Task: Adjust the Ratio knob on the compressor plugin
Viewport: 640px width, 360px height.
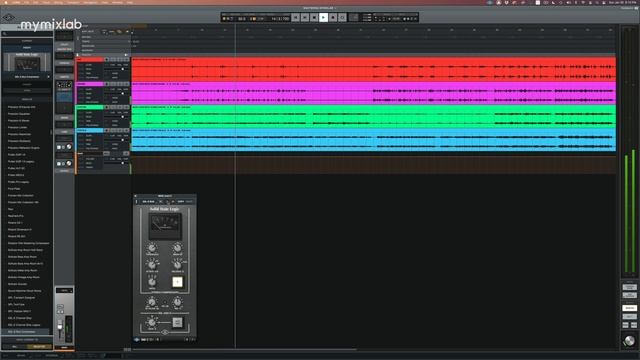Action: click(152, 282)
